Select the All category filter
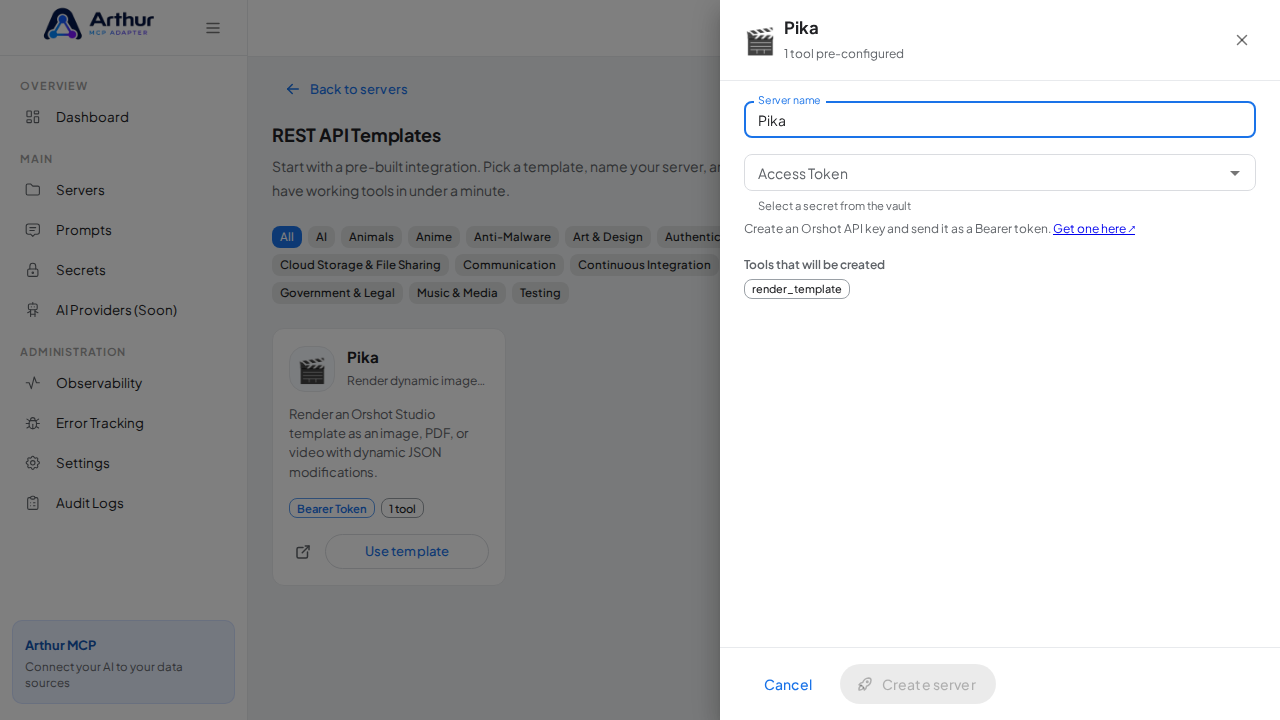1280x720 pixels. click(x=287, y=237)
